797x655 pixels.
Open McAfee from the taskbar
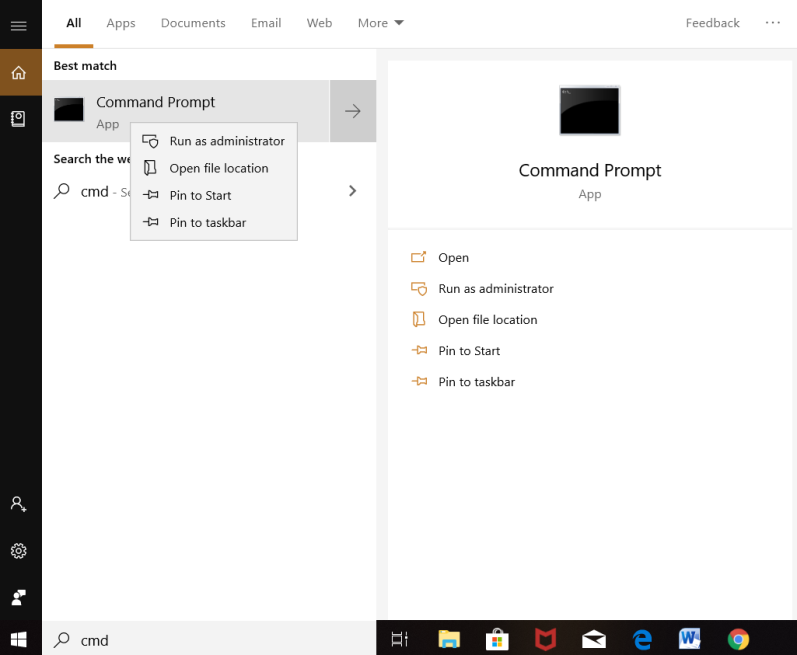(x=545, y=639)
